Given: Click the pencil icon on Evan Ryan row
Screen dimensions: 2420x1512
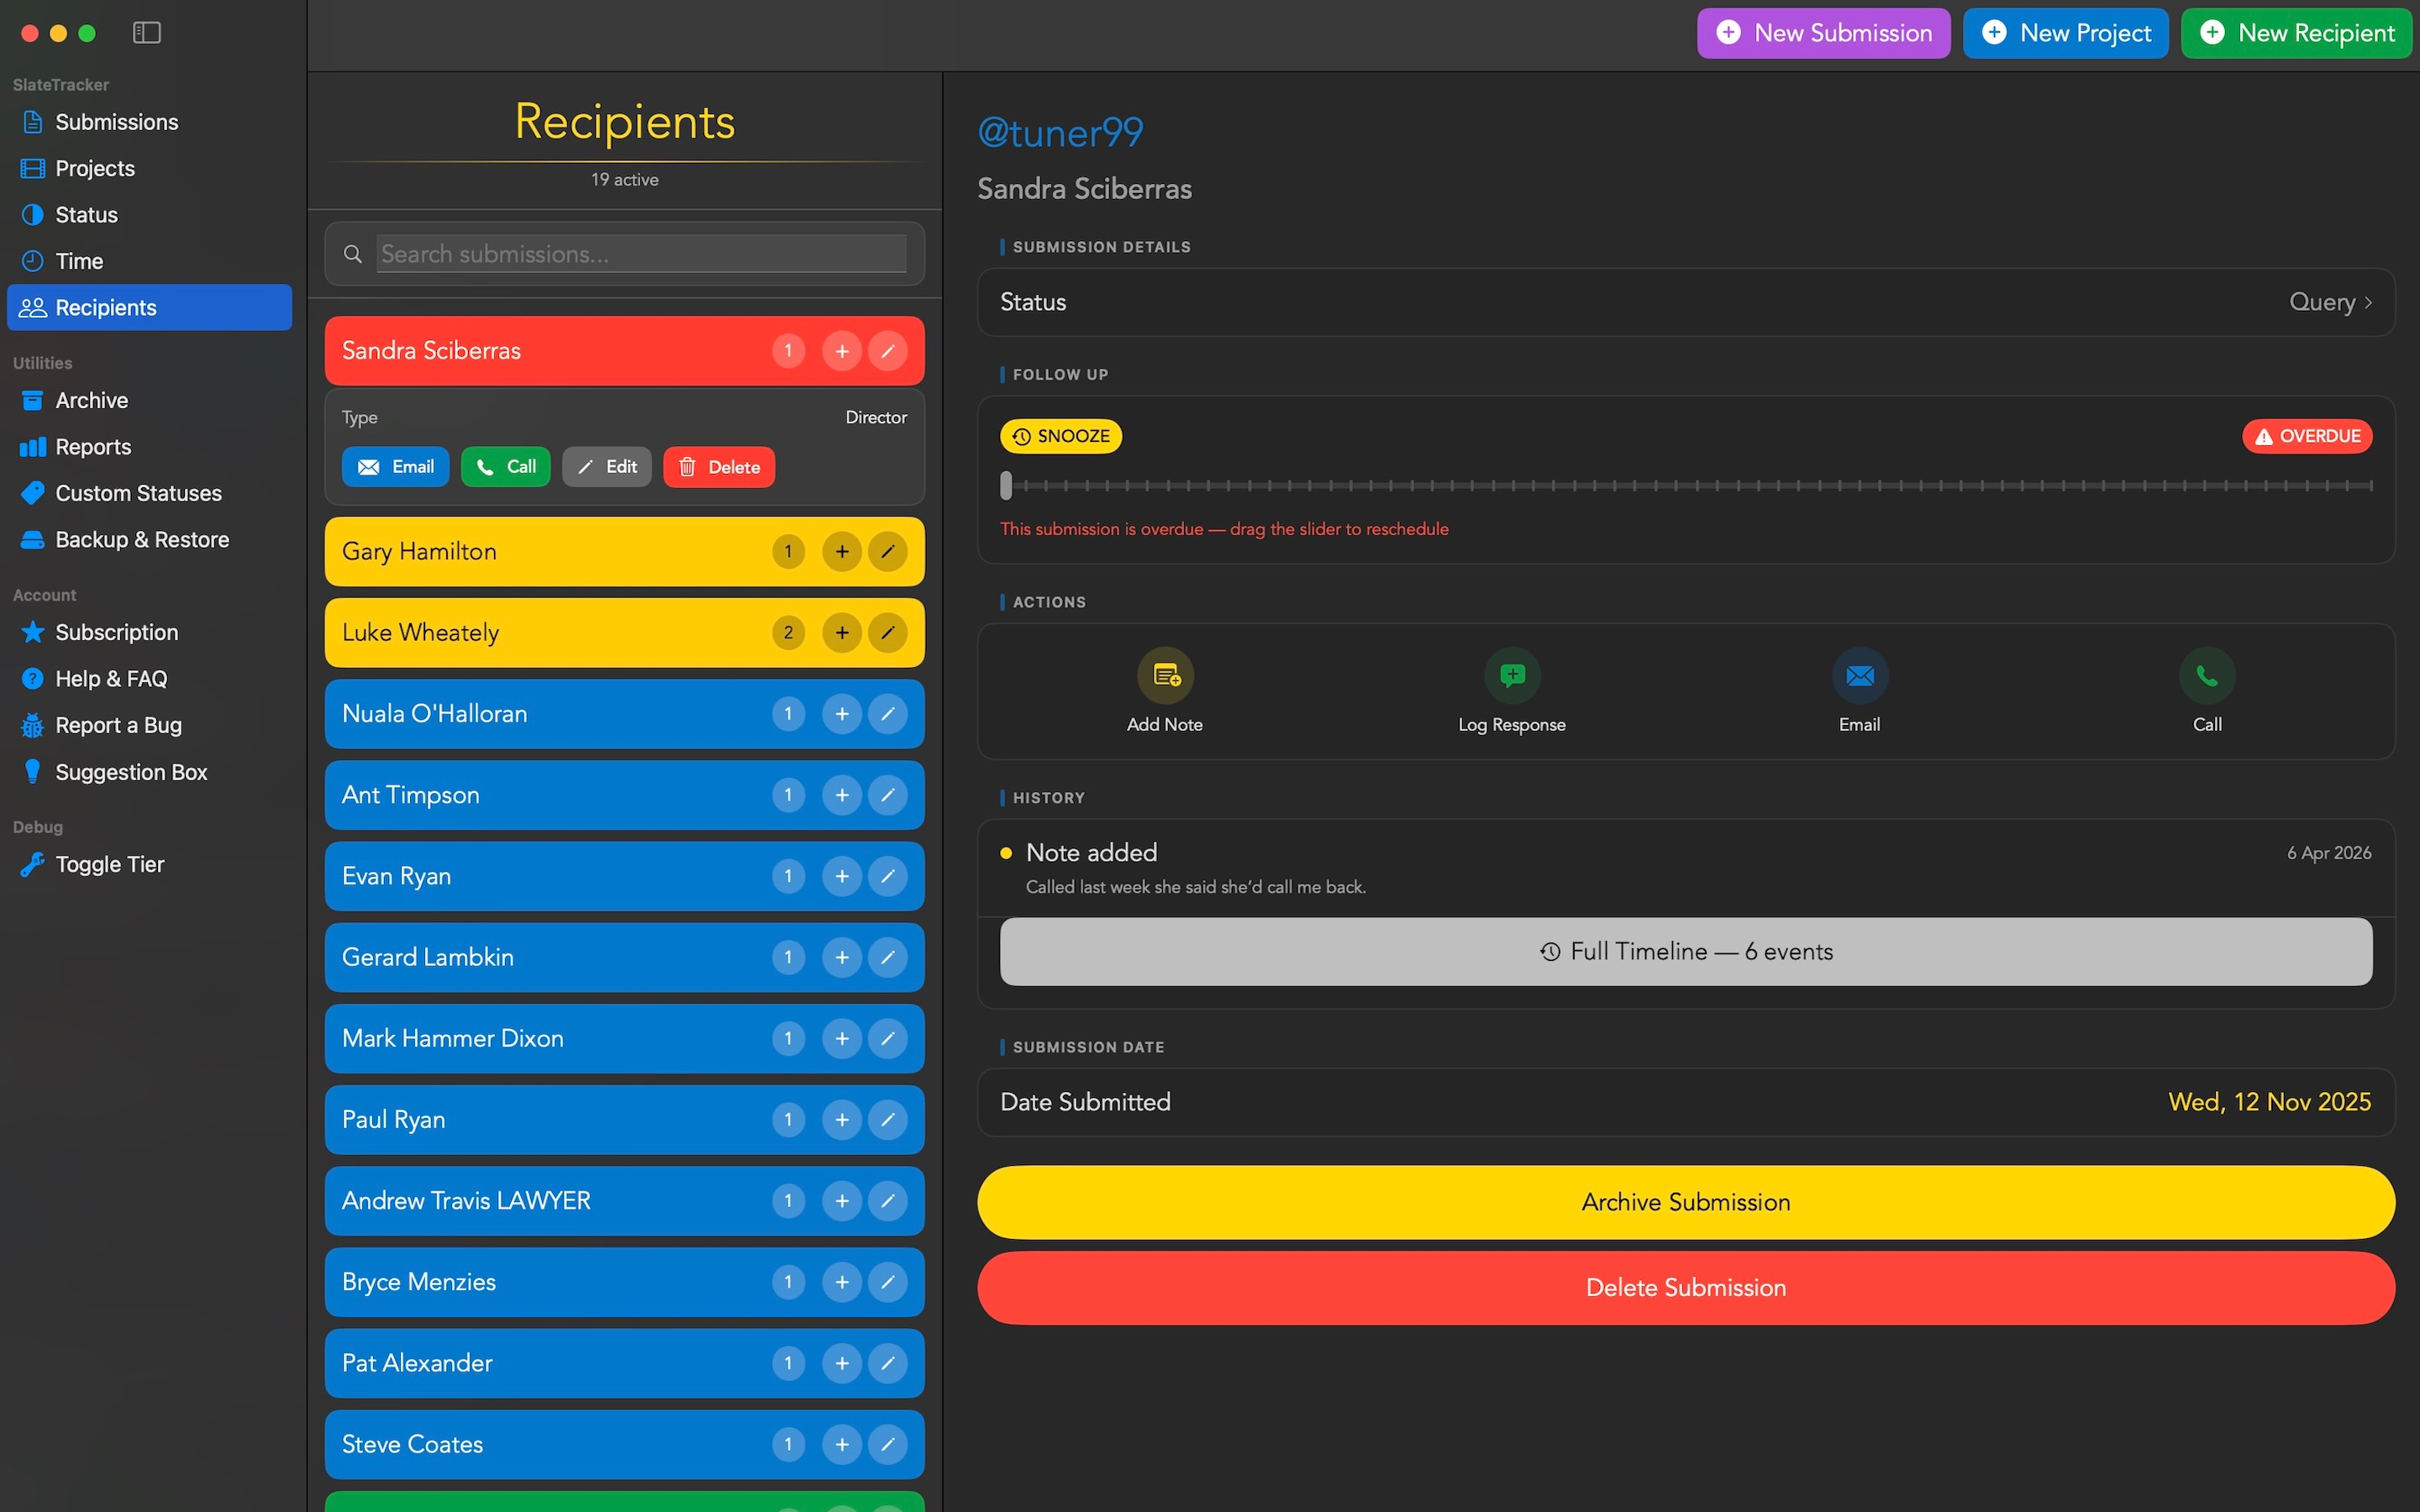Looking at the screenshot, I should coord(887,876).
